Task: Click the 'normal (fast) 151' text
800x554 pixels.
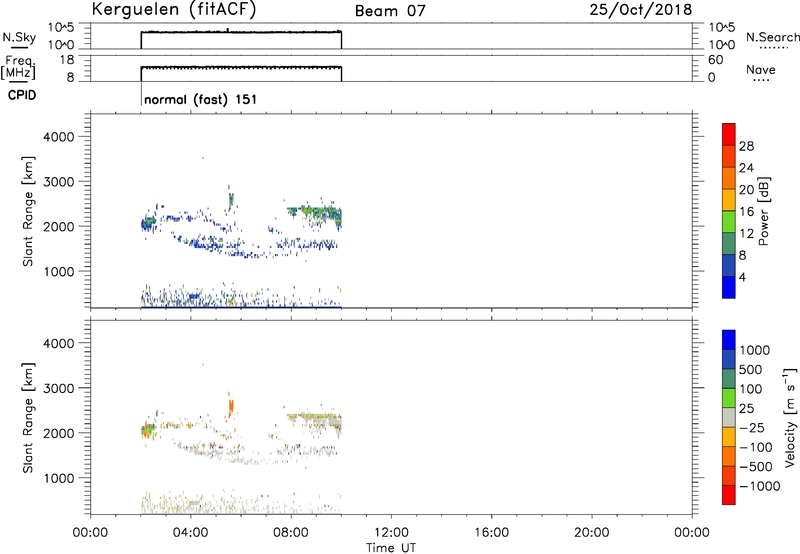Action: pos(201,99)
